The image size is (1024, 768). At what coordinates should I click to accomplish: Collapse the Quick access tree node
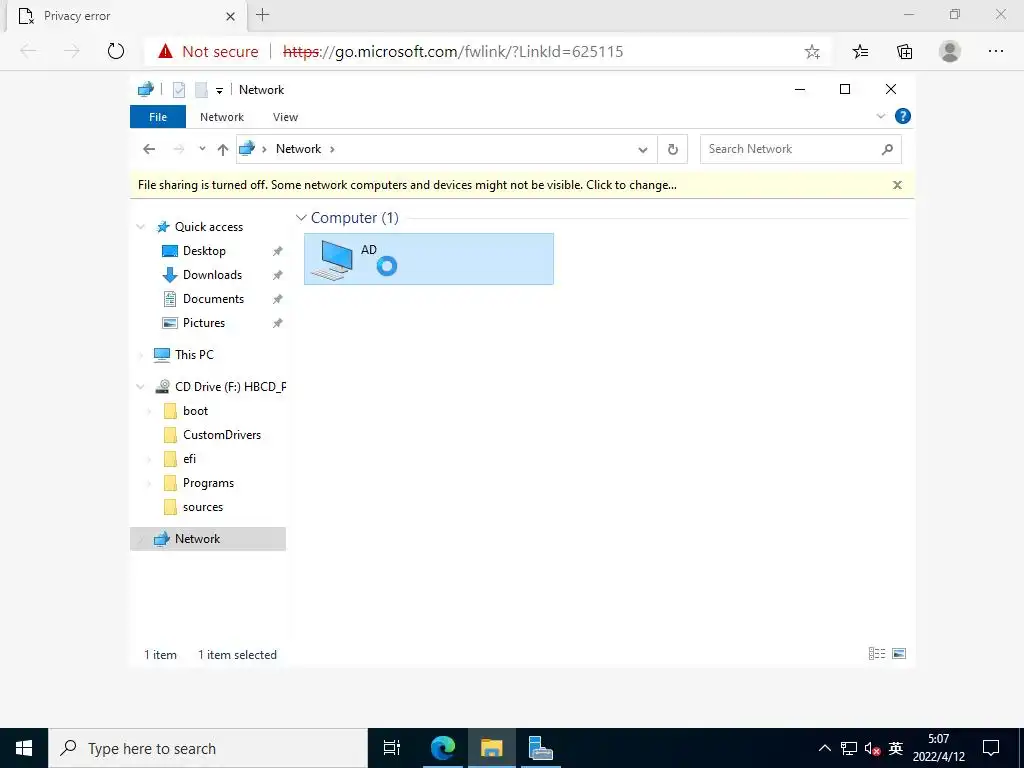click(x=140, y=227)
